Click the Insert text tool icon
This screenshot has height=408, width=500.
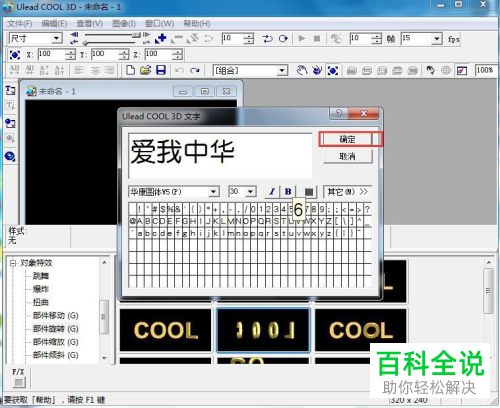click(x=10, y=90)
